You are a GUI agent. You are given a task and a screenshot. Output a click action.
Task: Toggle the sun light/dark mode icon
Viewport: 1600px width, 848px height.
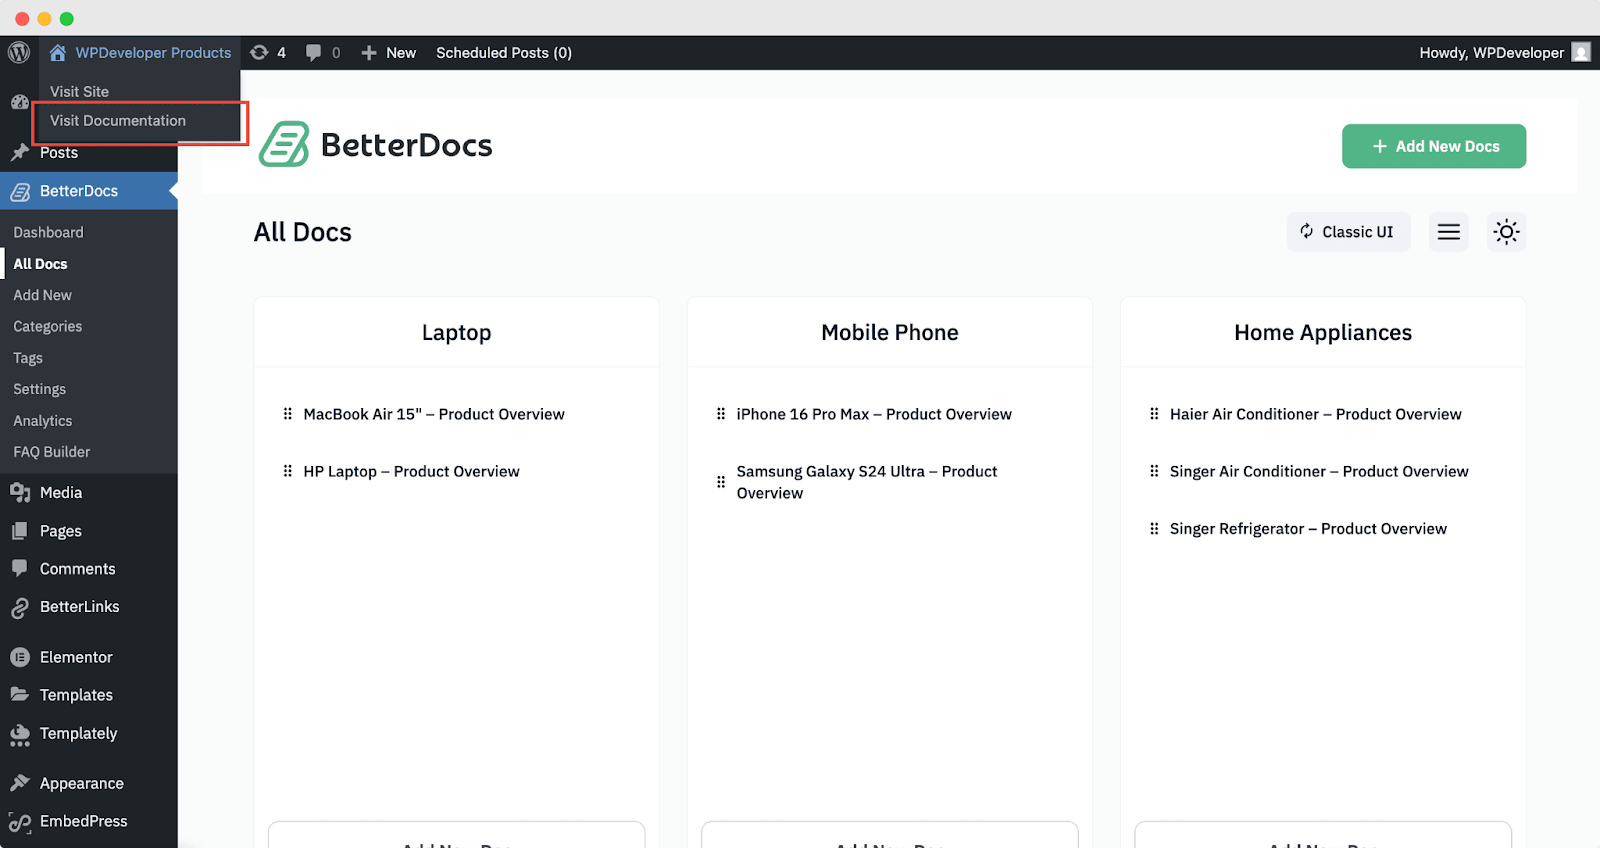[x=1506, y=232]
